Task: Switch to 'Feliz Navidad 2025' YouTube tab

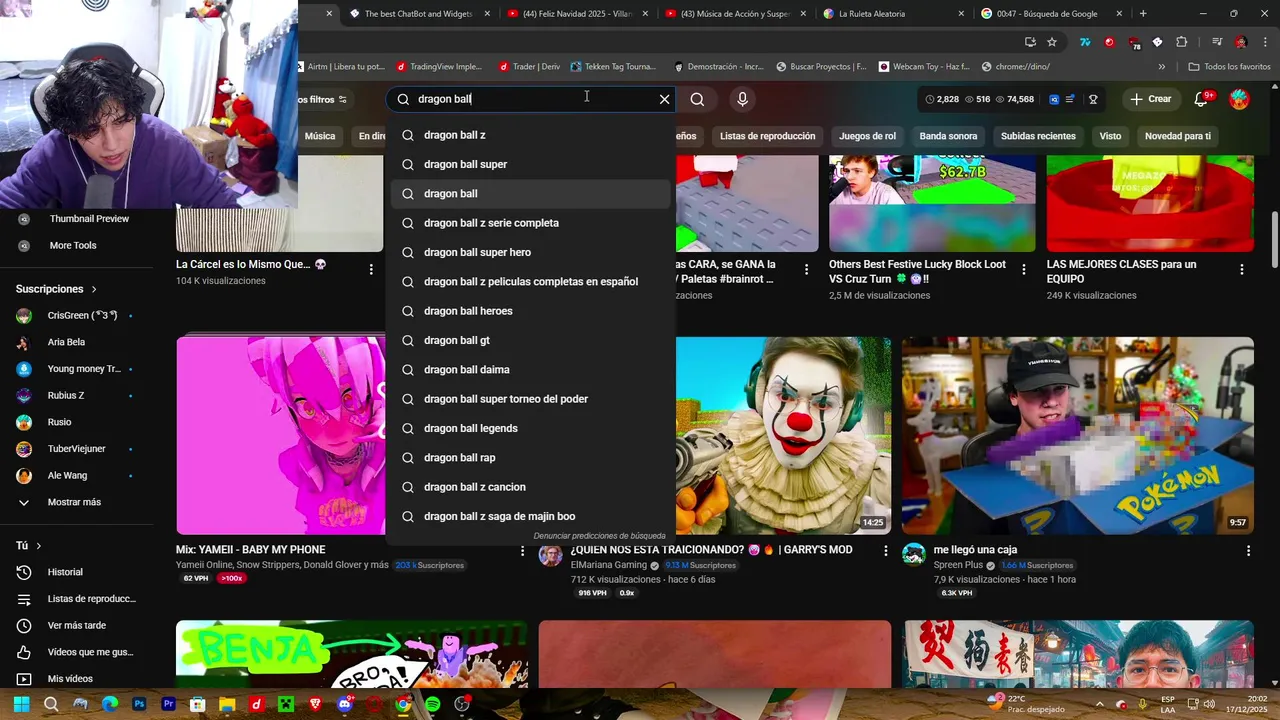Action: pyautogui.click(x=578, y=14)
